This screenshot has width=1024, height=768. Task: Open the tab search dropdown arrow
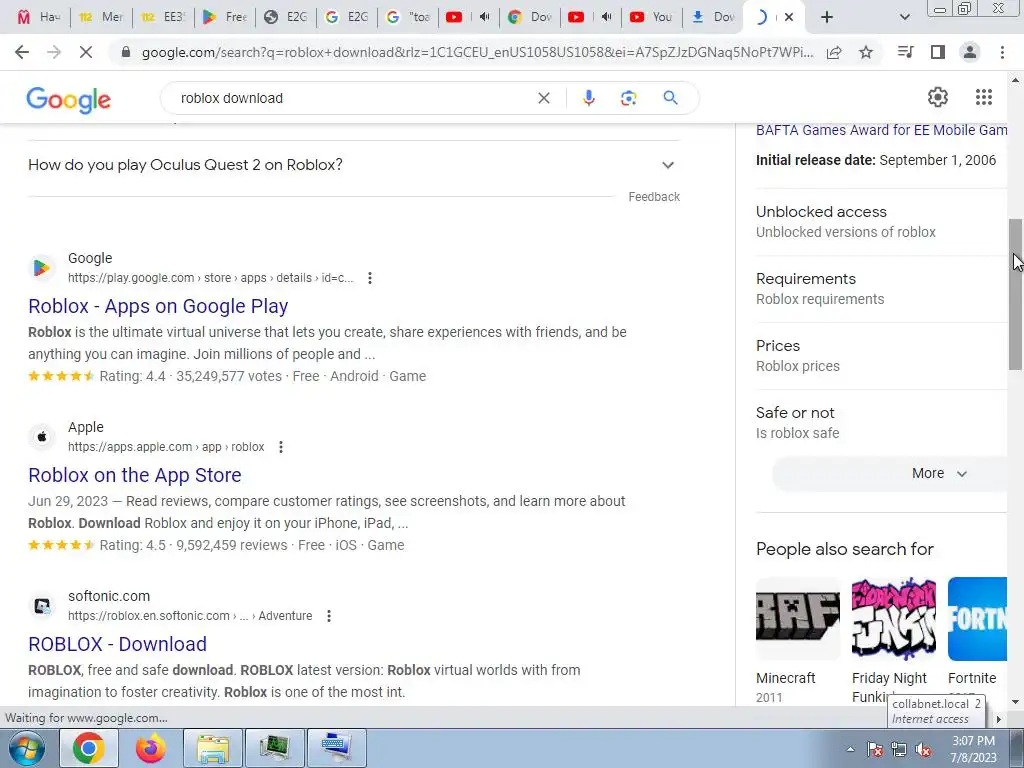click(904, 17)
